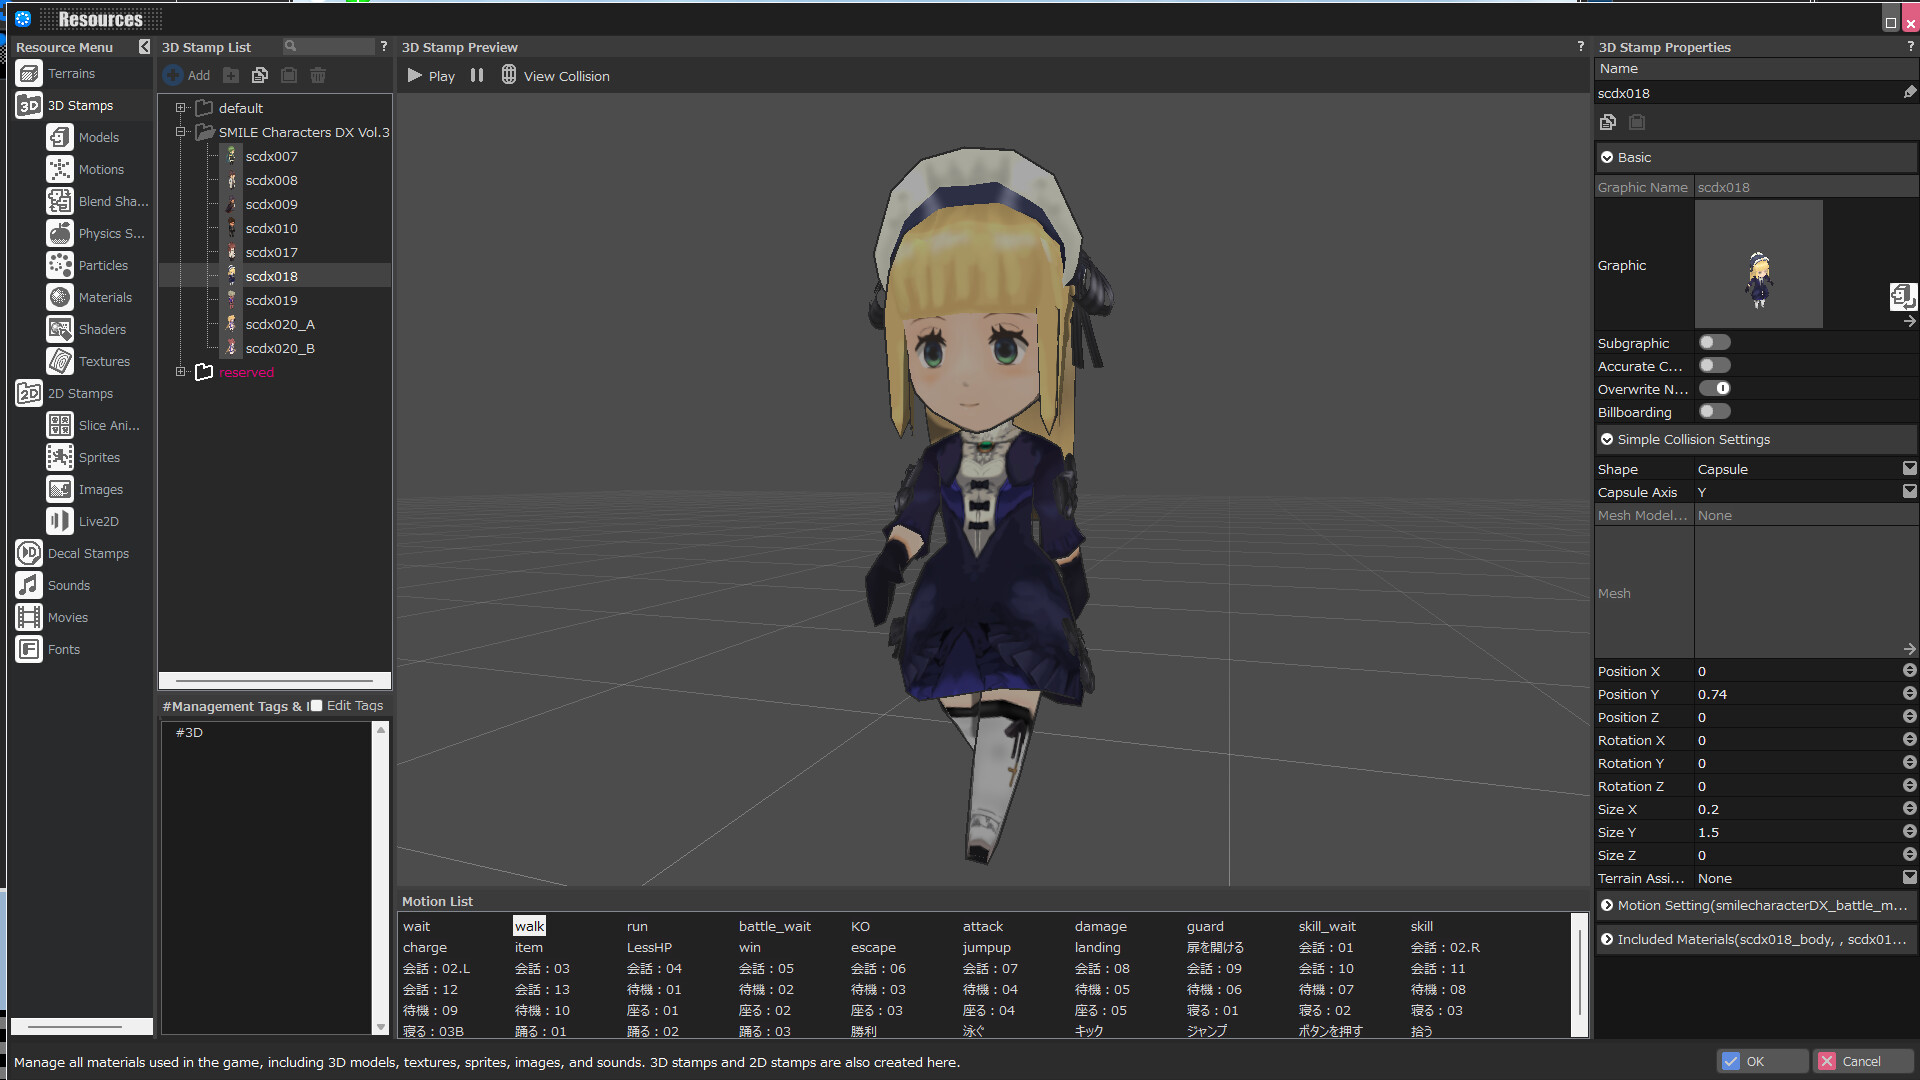1920x1080 pixels.
Task: Click the Add button in stamp list
Action: 187,75
